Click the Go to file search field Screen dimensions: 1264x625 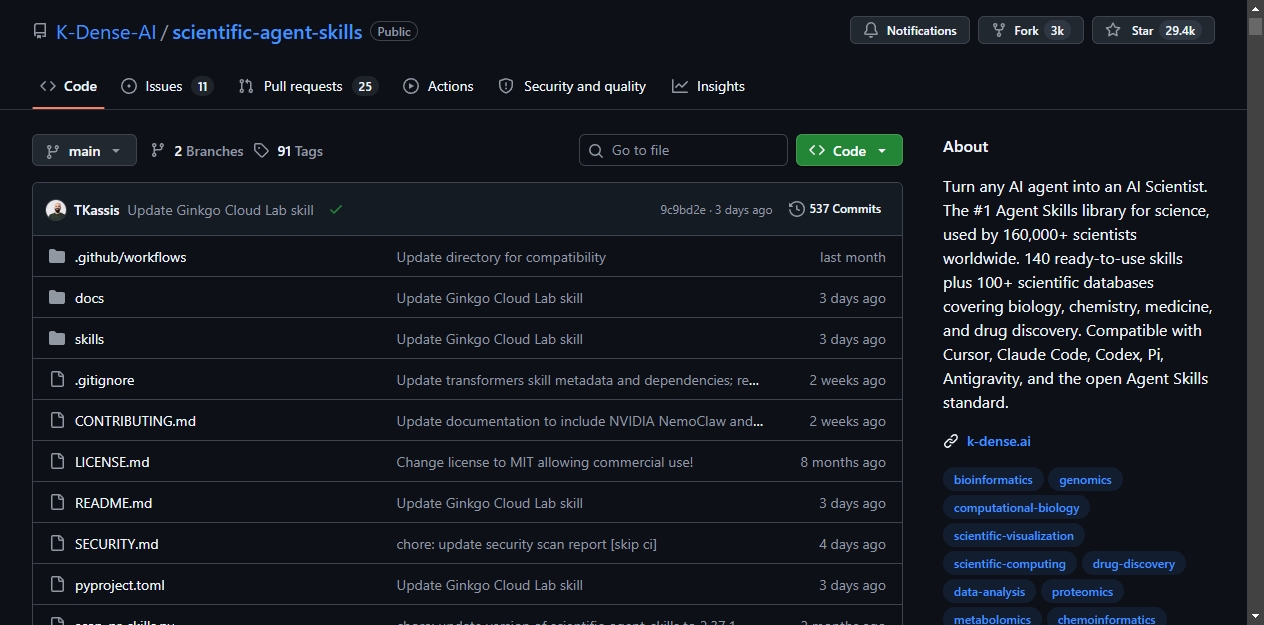683,150
